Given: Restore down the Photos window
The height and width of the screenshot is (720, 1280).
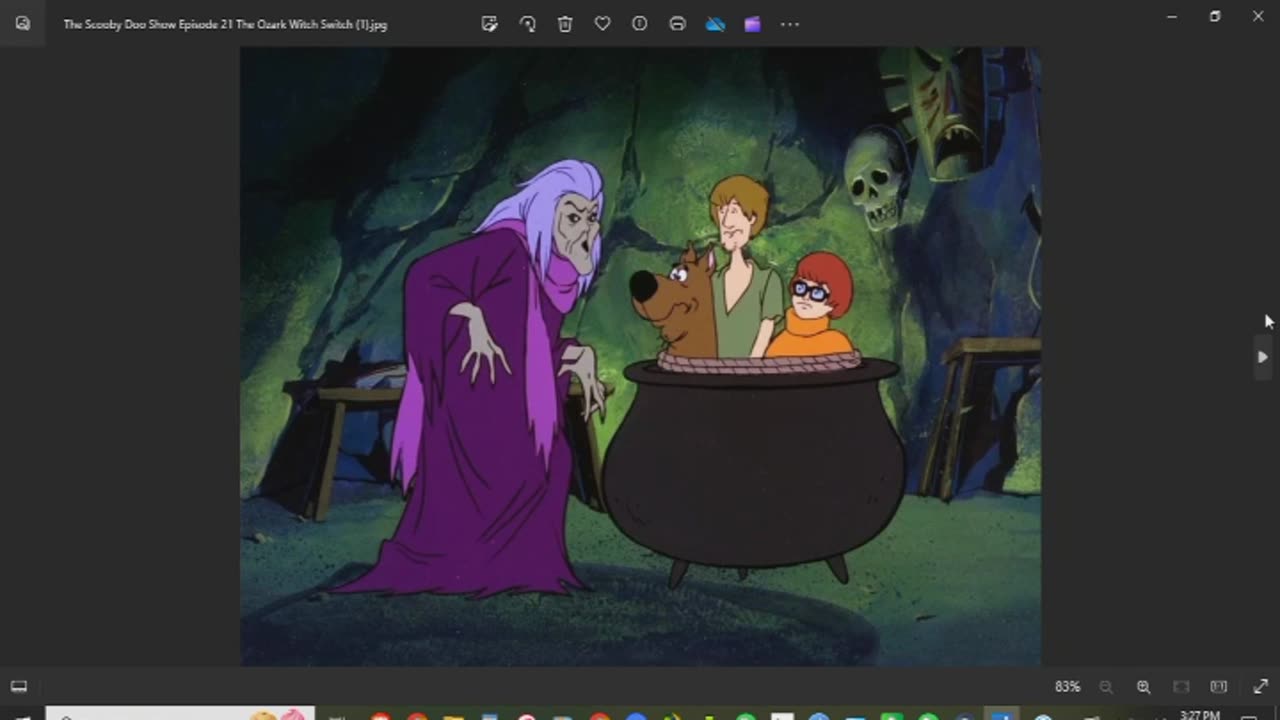Looking at the screenshot, I should coord(1215,16).
